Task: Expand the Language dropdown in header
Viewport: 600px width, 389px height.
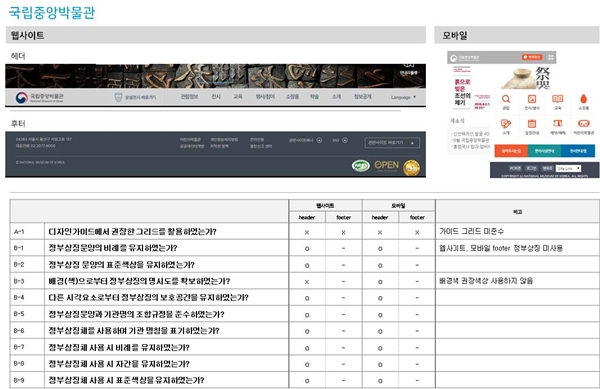Action: coord(403,97)
